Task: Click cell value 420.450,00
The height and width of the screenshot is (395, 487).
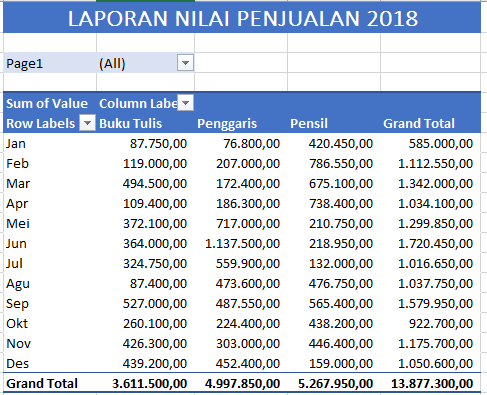Action: pos(341,144)
